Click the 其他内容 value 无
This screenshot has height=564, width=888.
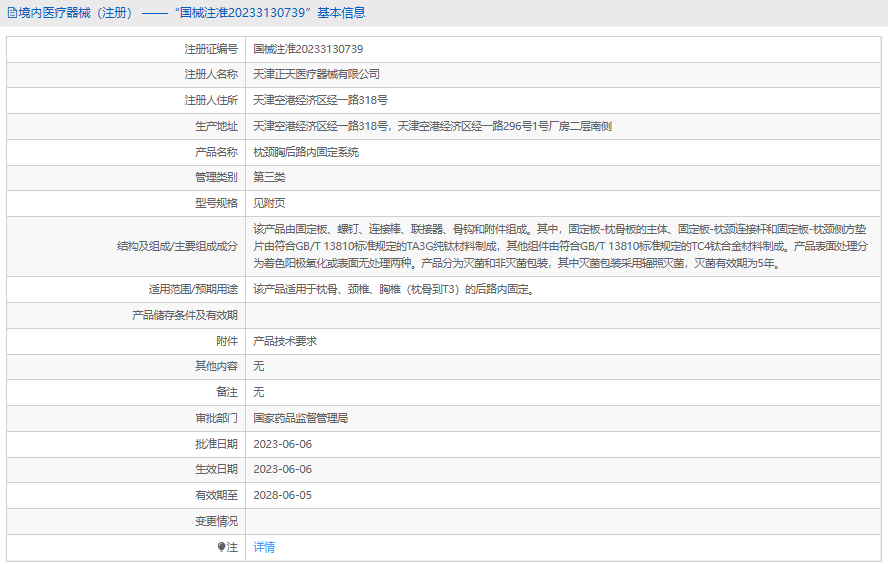(x=259, y=366)
